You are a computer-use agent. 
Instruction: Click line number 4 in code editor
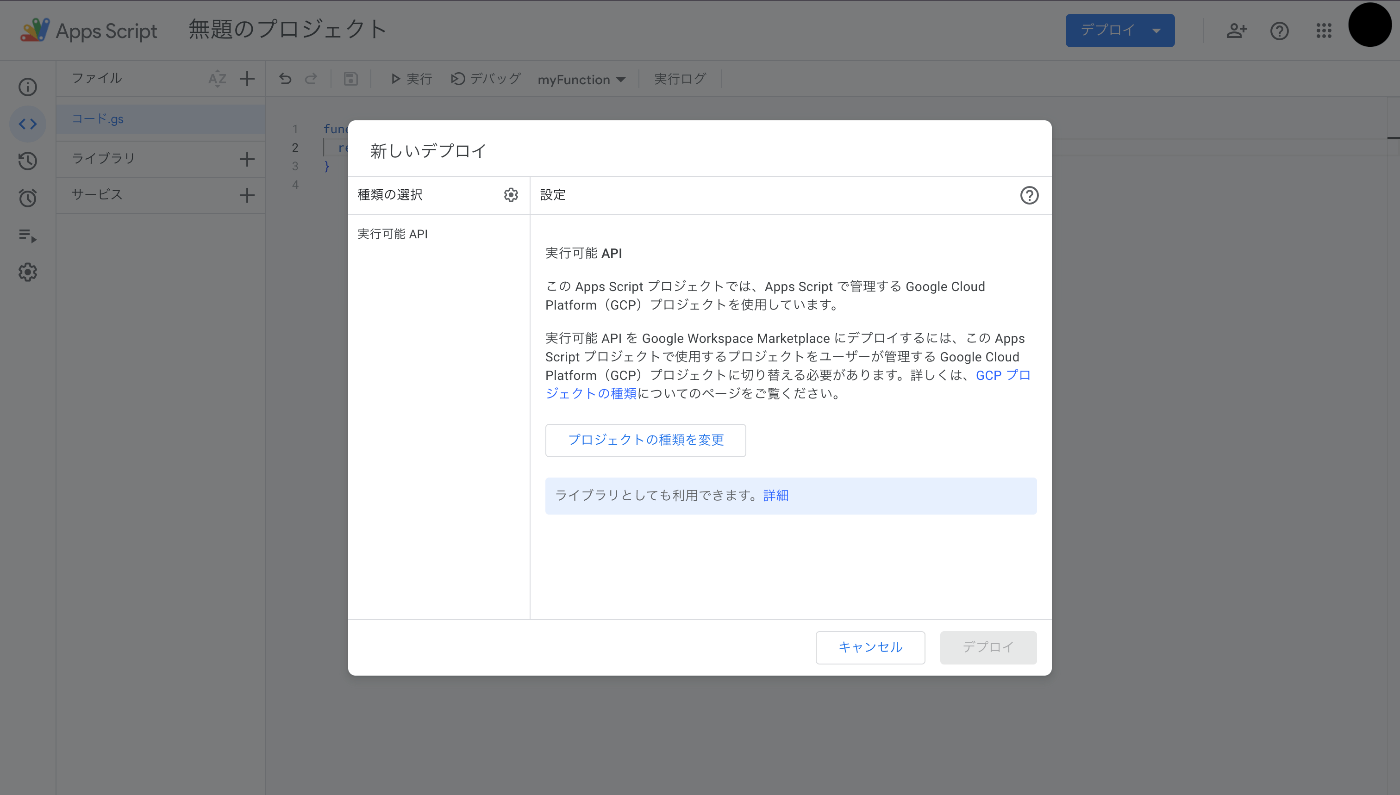click(294, 185)
